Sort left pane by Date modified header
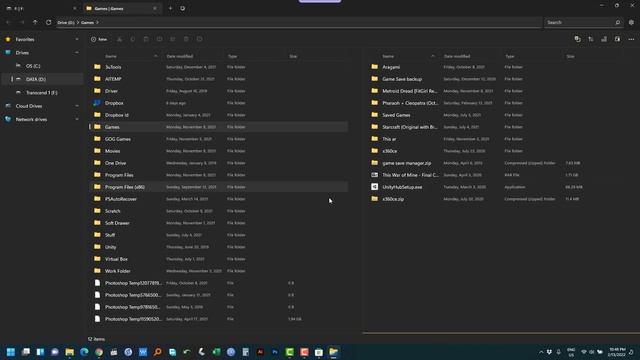 click(180, 56)
